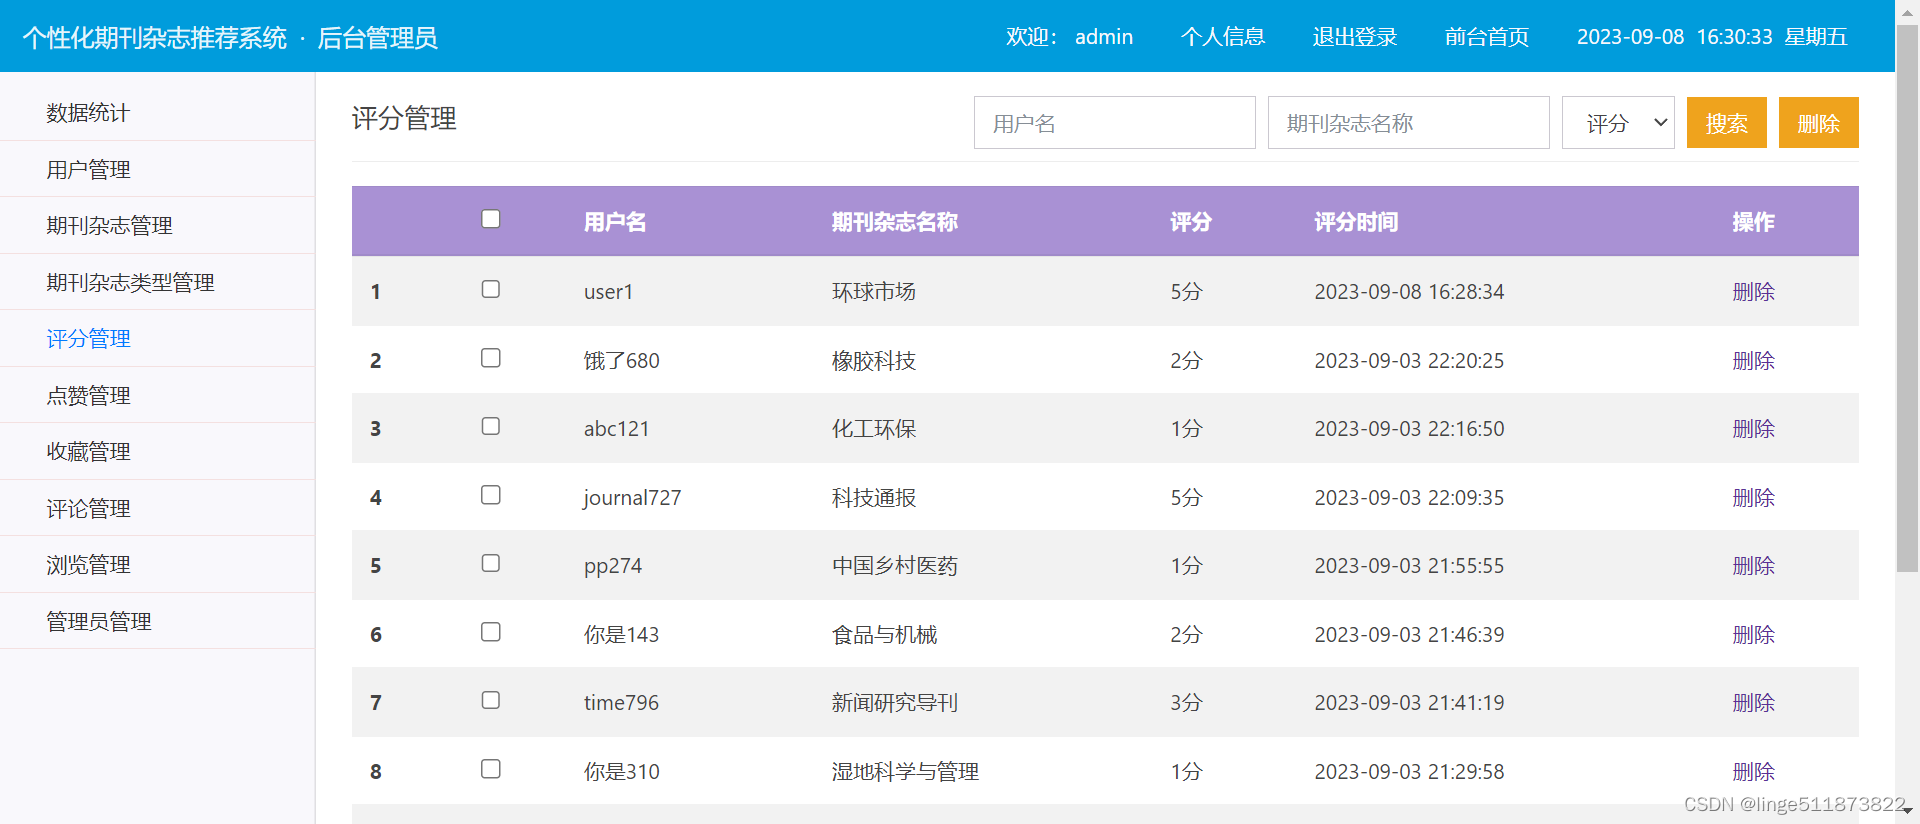Tick the checkbox for journal727 row

[490, 495]
